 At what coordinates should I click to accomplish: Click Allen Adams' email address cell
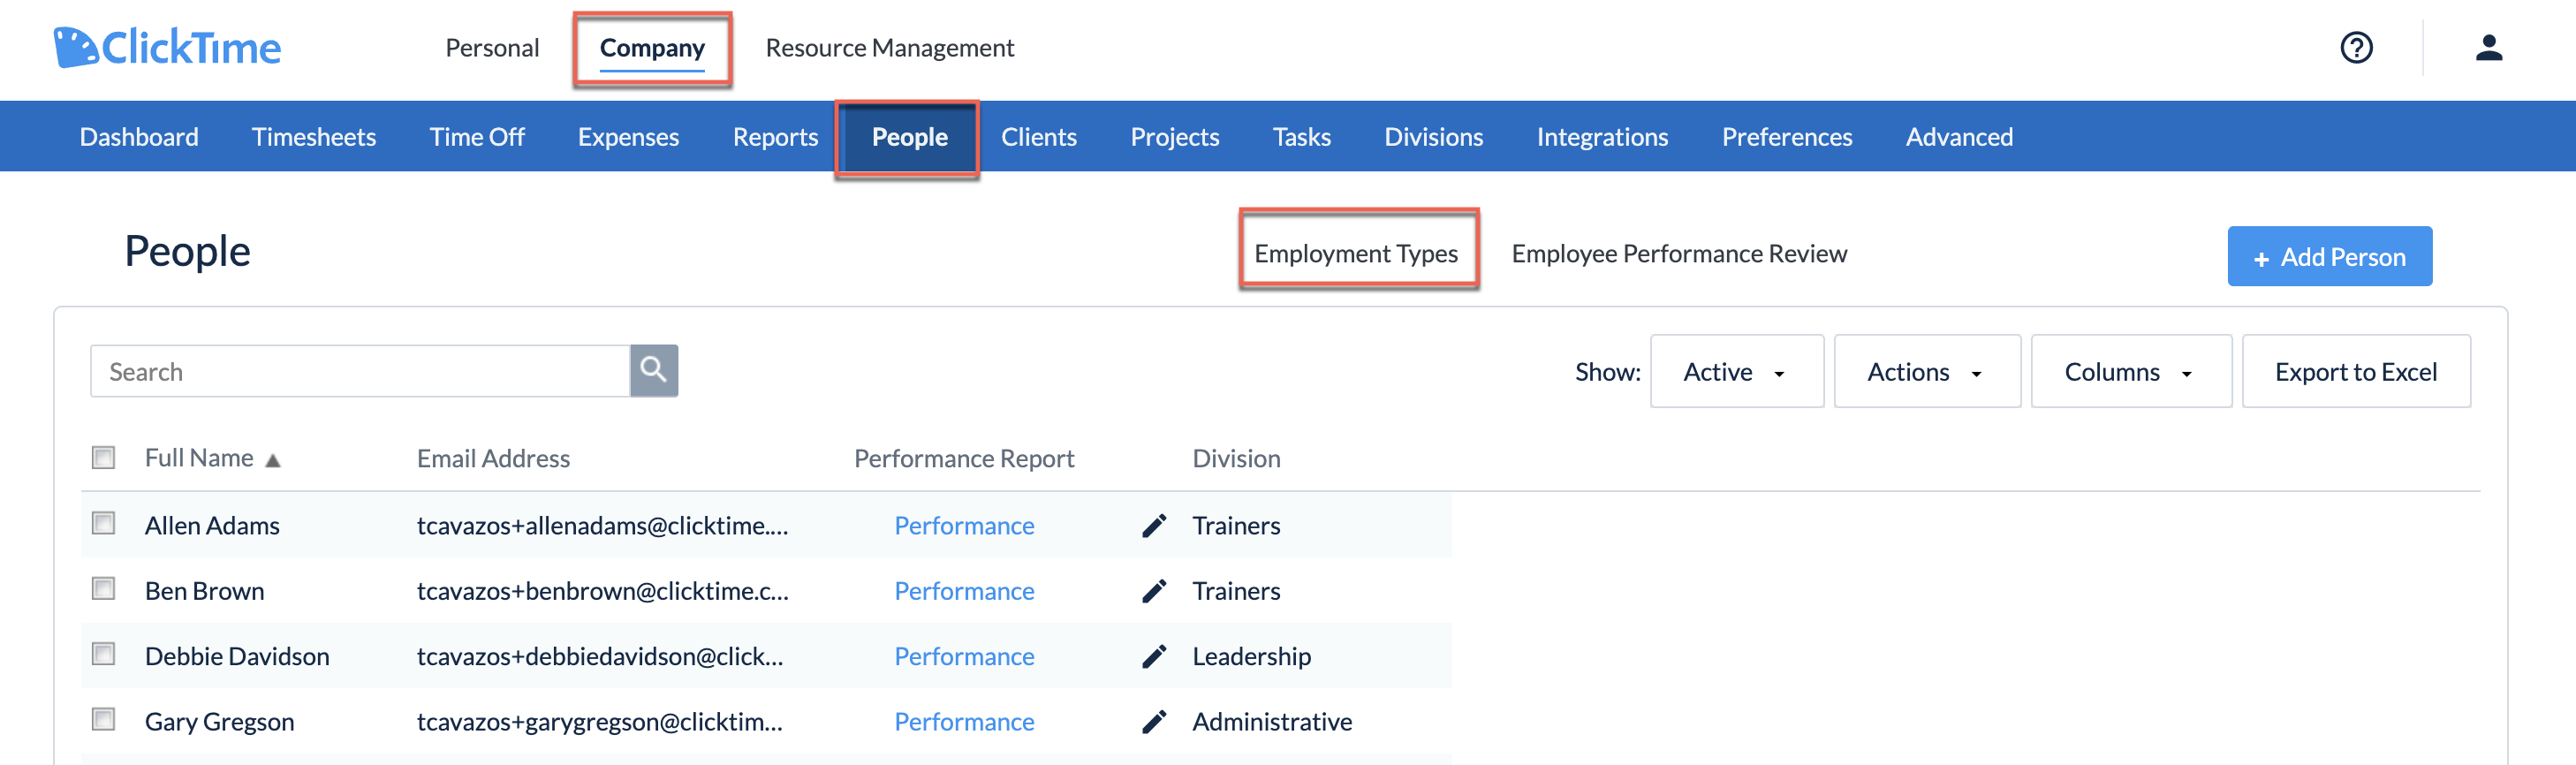point(603,525)
